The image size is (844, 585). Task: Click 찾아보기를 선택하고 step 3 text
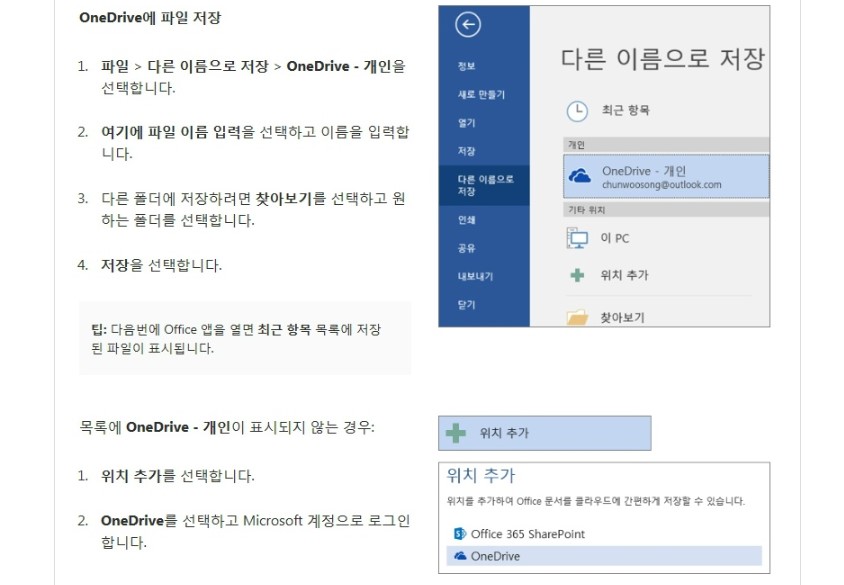(x=253, y=209)
